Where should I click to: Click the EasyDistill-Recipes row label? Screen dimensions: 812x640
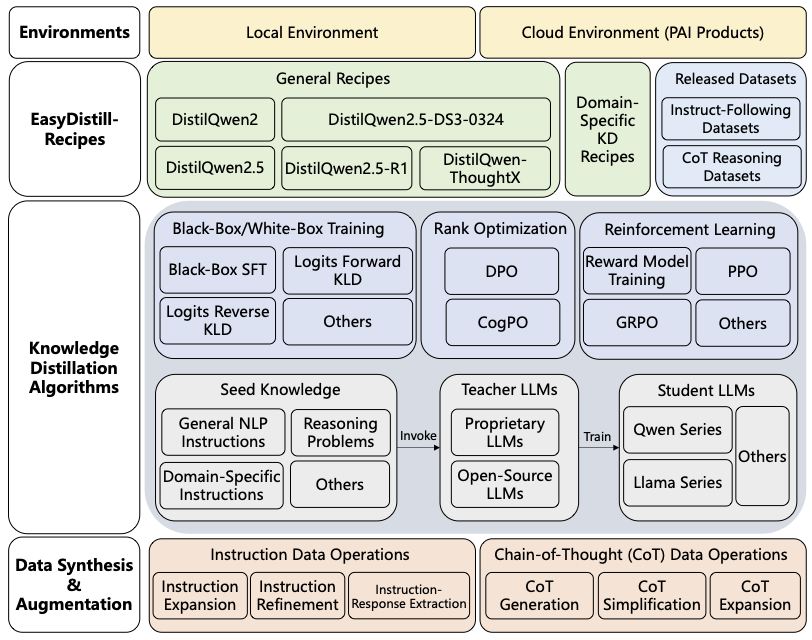[75, 129]
